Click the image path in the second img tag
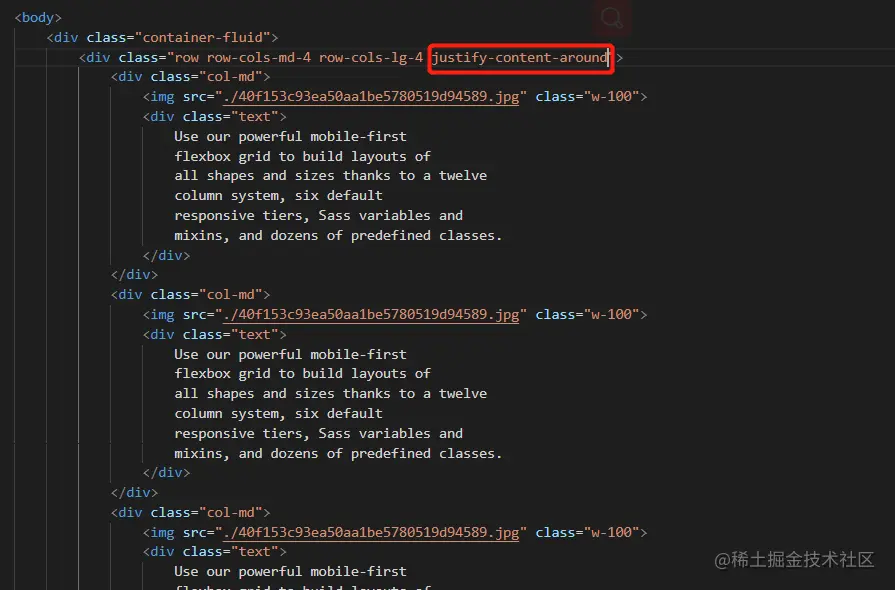 [371, 314]
